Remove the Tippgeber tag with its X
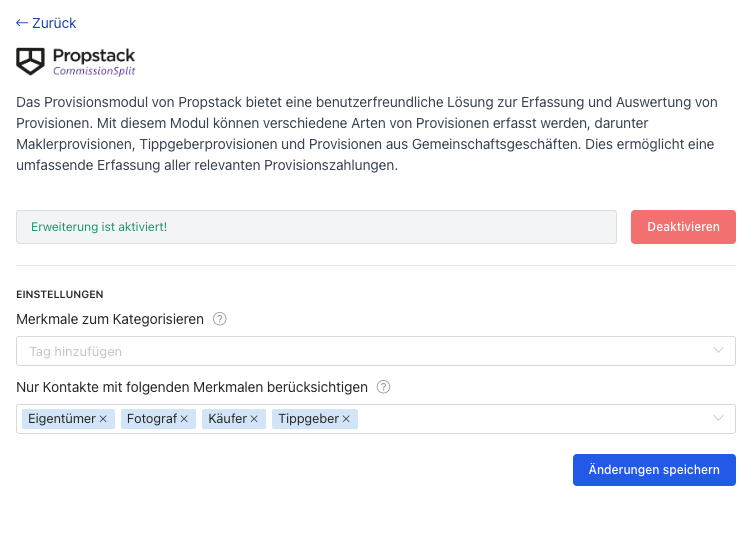Screen dimensions: 753x544 tap(346, 419)
